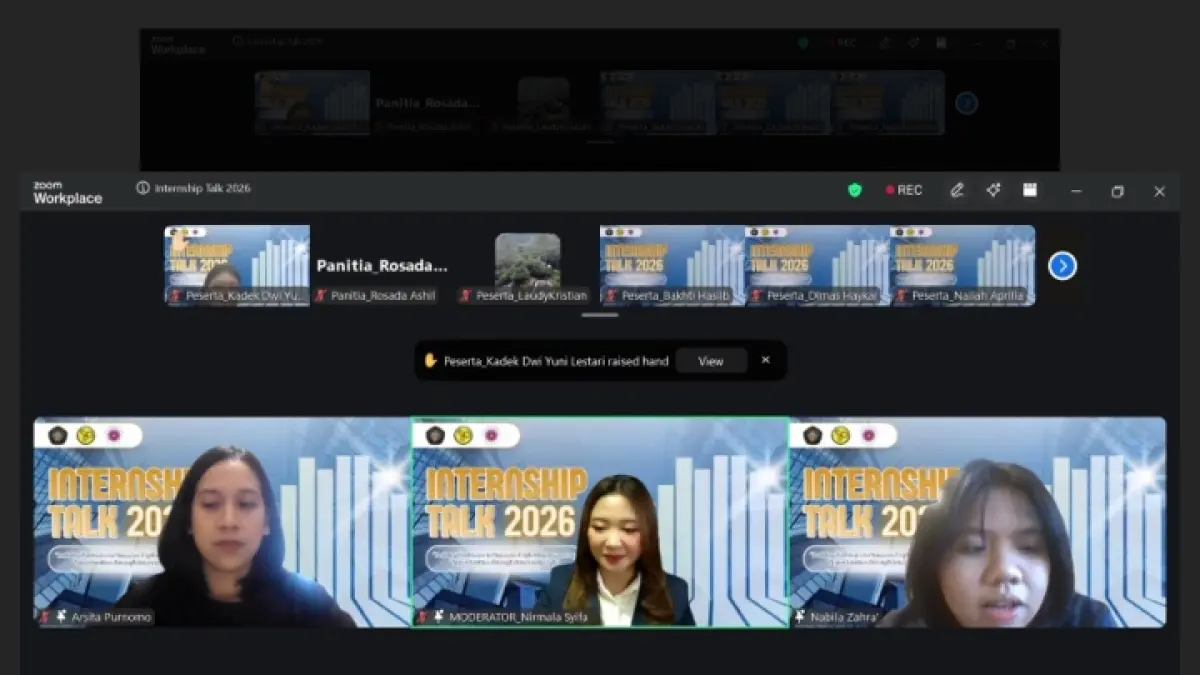The width and height of the screenshot is (1200, 675).
Task: Click the REC recording indicator
Action: [904, 190]
